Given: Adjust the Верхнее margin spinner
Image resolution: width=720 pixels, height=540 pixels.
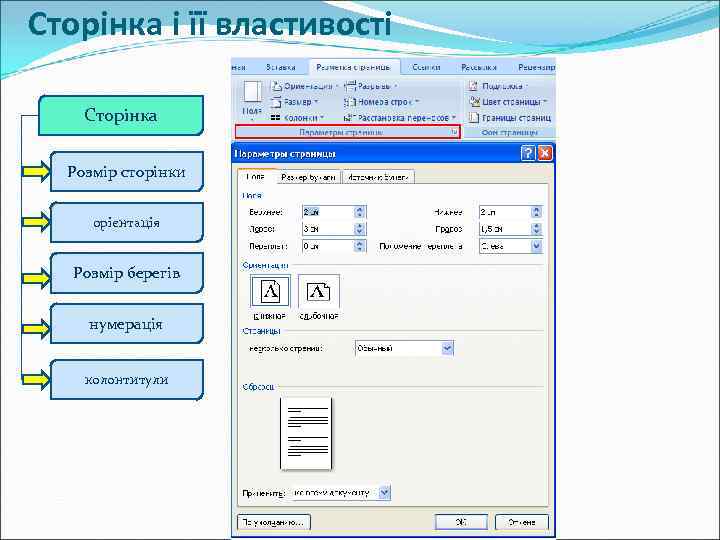Looking at the screenshot, I should pyautogui.click(x=360, y=212).
